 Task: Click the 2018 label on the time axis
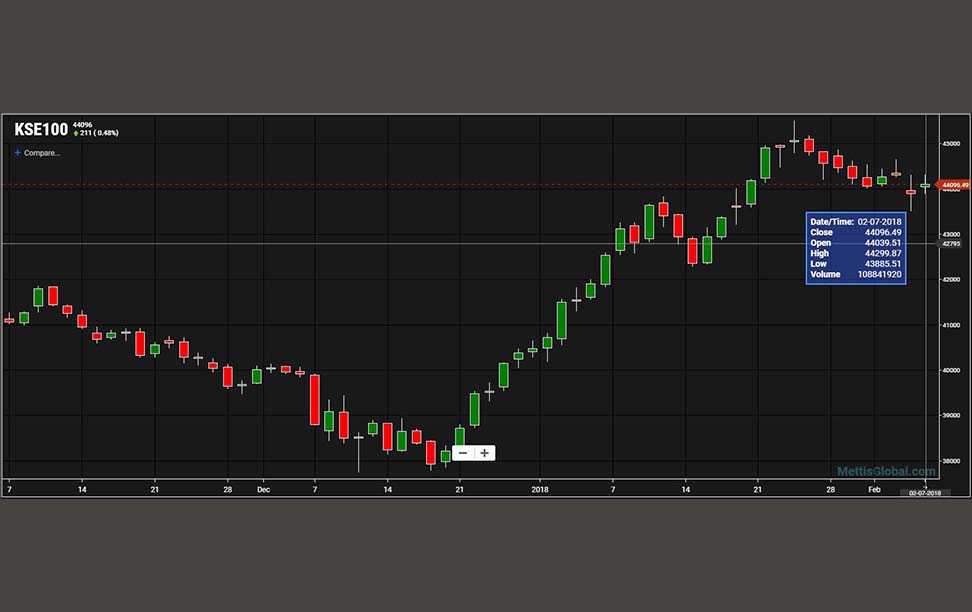click(x=540, y=489)
